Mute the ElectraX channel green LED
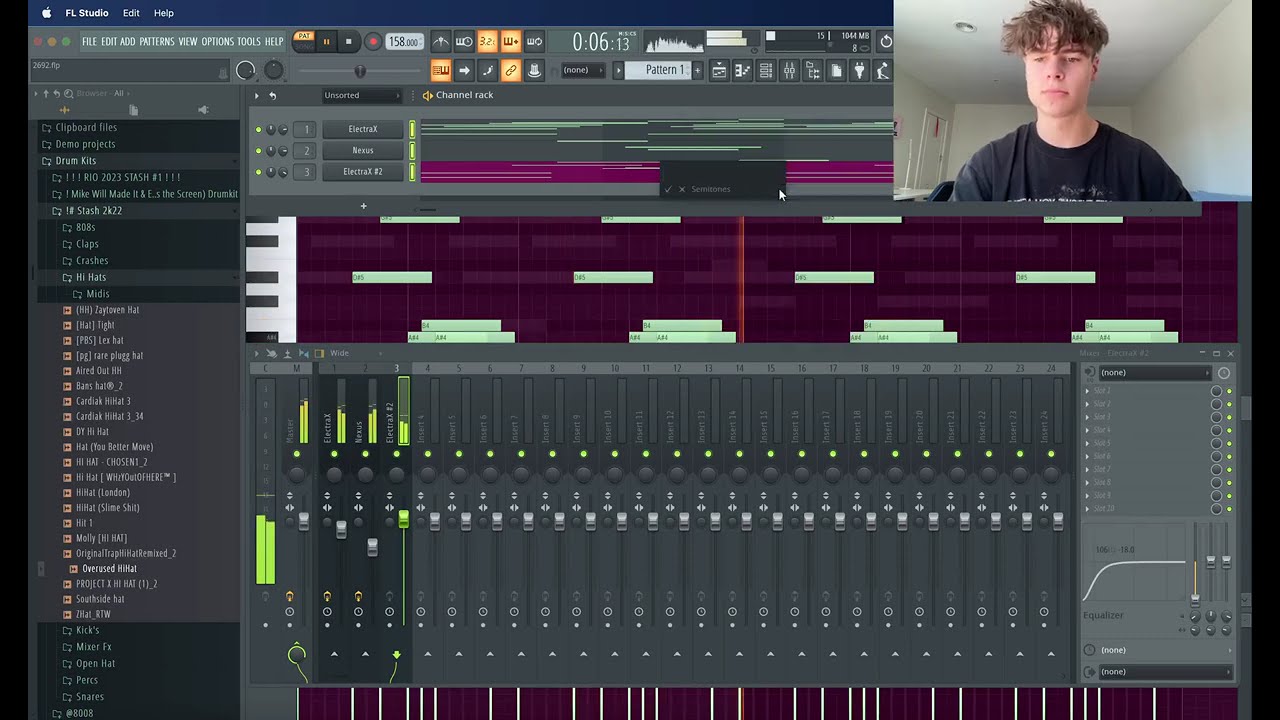1280x720 pixels. pyautogui.click(x=258, y=129)
